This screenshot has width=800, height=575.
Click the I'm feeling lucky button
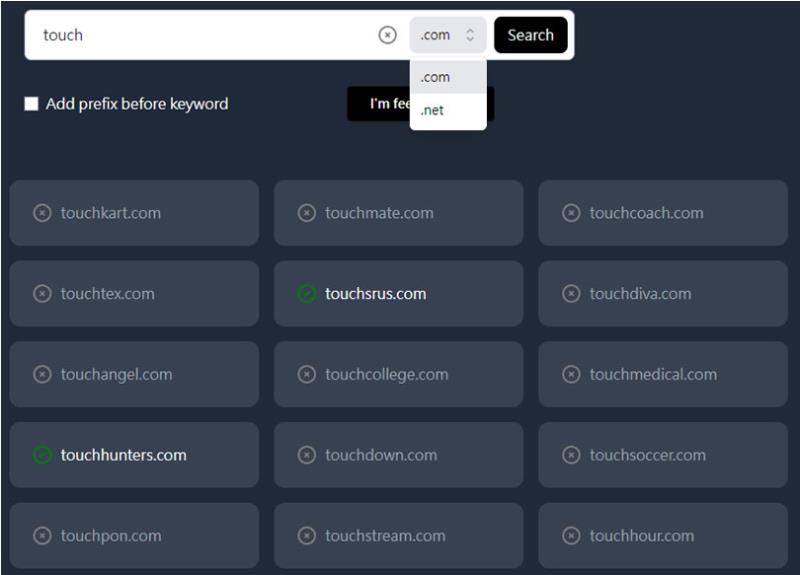click(x=421, y=104)
